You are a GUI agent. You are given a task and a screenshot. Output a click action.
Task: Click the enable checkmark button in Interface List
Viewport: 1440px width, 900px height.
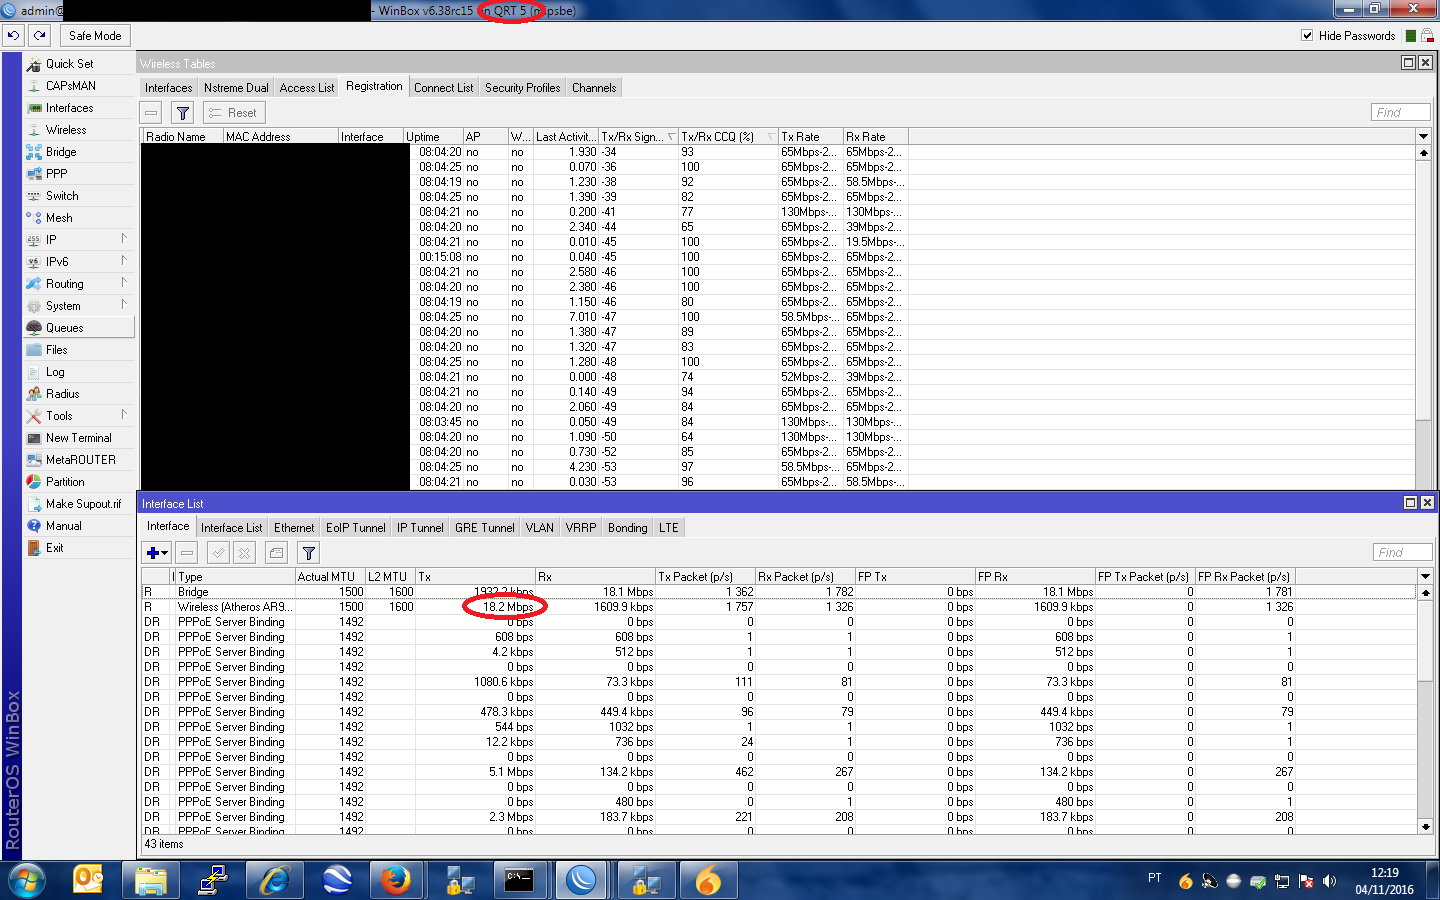(218, 552)
